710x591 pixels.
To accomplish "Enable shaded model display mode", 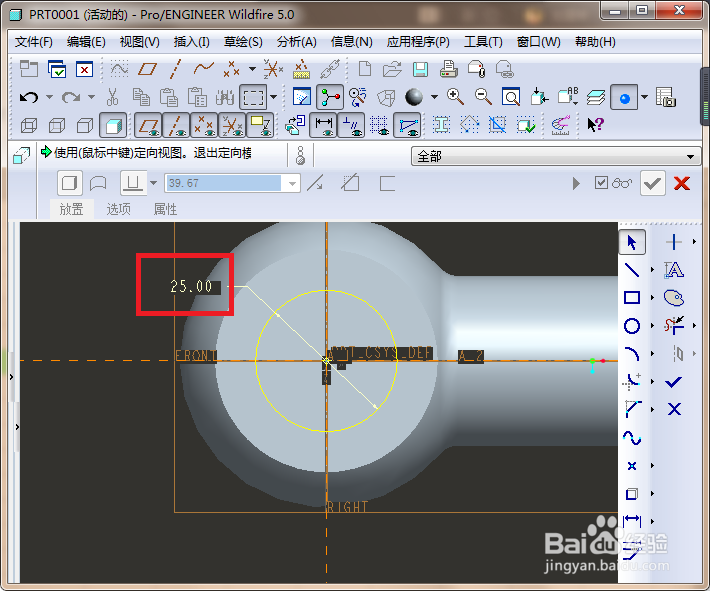I will click(x=113, y=125).
